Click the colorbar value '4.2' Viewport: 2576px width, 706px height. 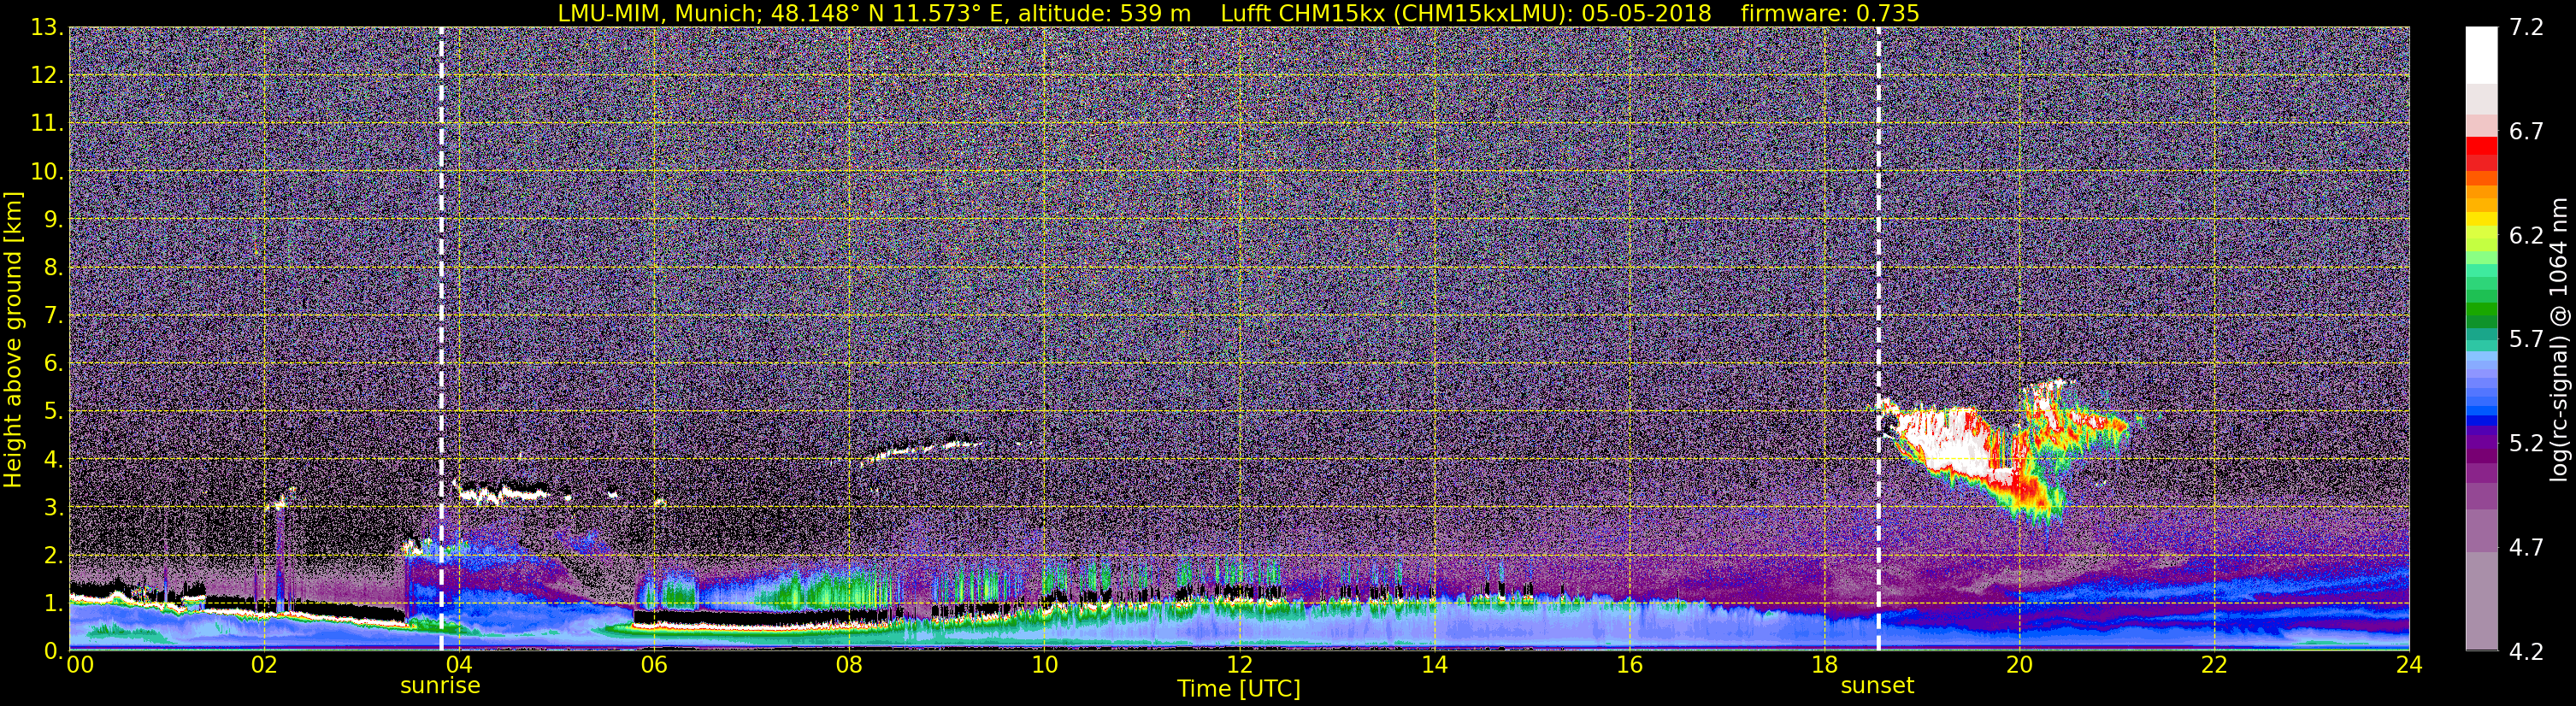(x=2527, y=651)
